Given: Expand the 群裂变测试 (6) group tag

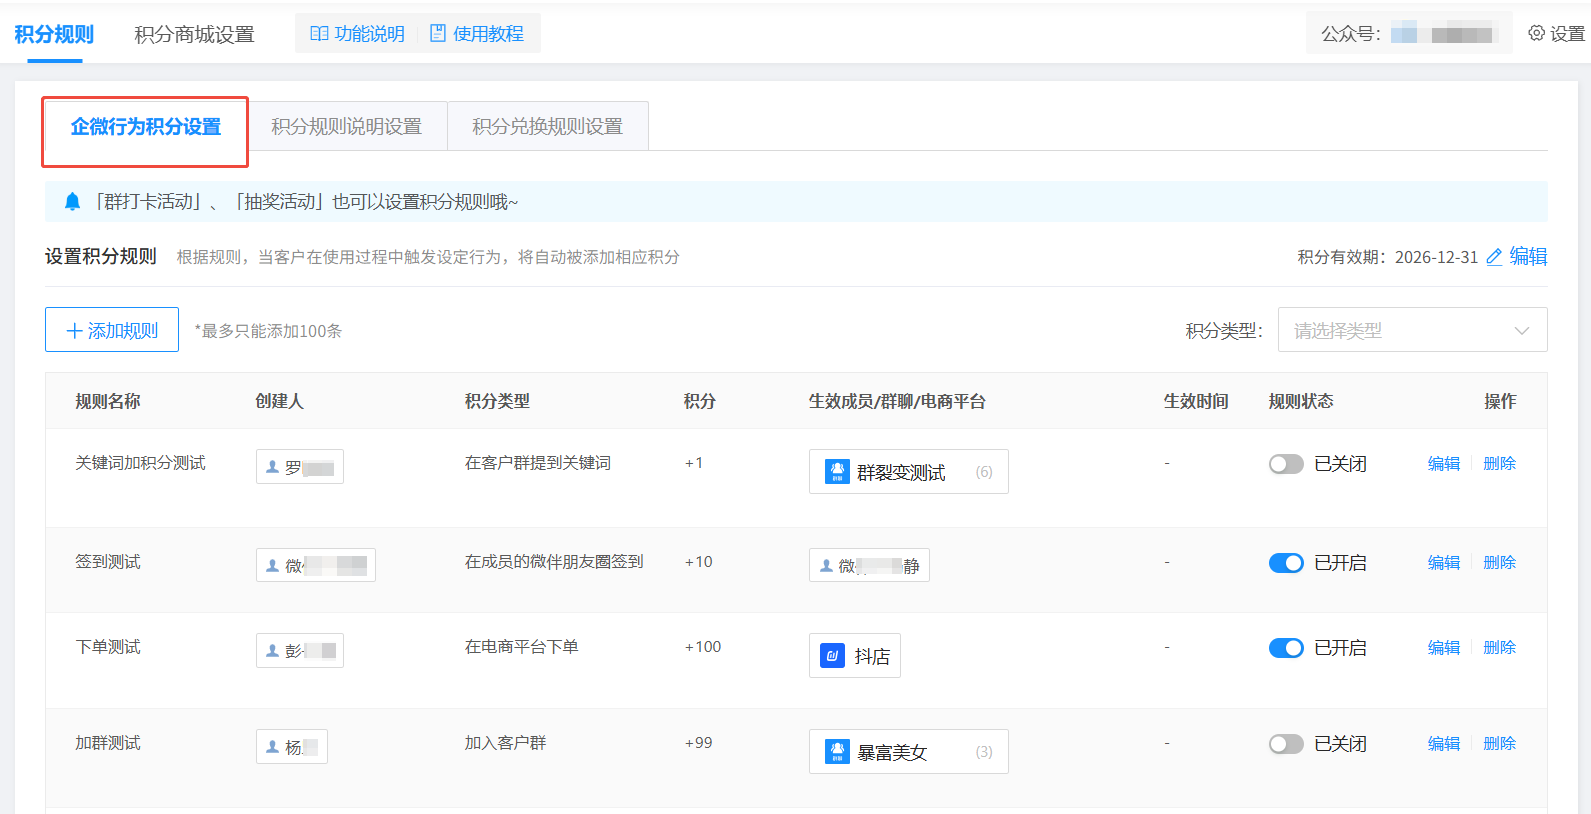Looking at the screenshot, I should pyautogui.click(x=908, y=472).
